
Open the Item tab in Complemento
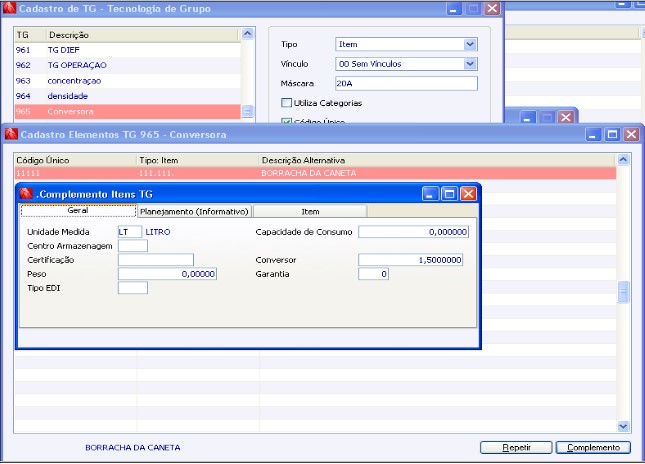tap(310, 211)
